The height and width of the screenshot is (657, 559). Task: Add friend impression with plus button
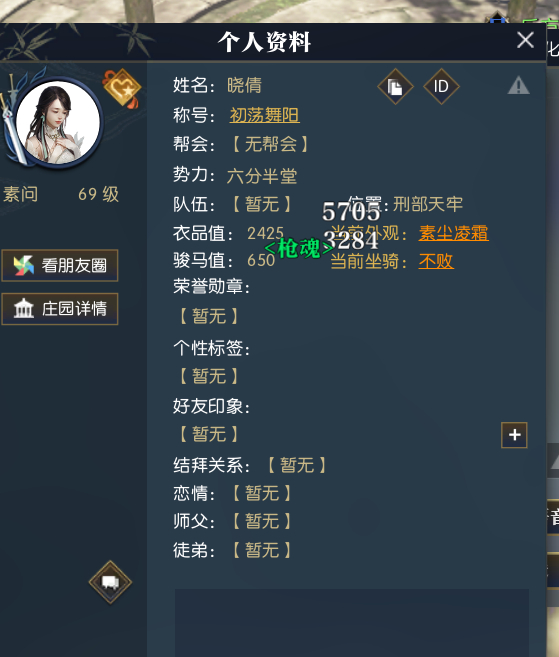pos(514,435)
